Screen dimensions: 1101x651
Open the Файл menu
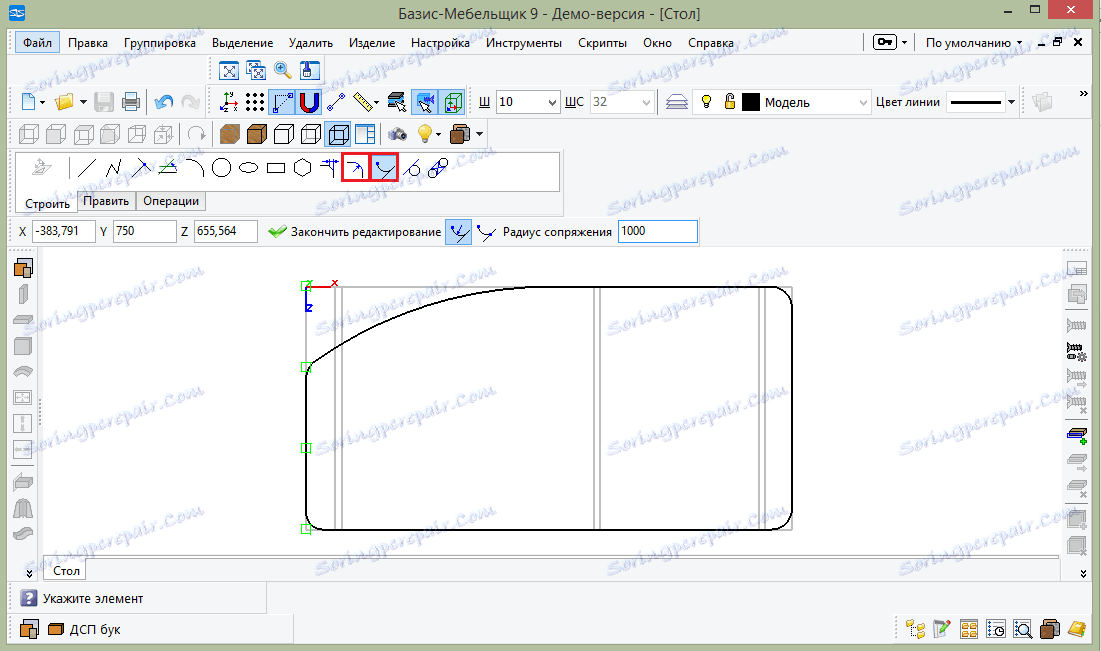(37, 43)
